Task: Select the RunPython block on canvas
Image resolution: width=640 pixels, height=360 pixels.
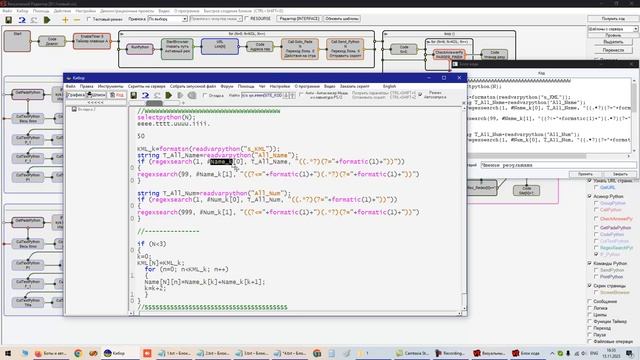Action: [x=140, y=49]
